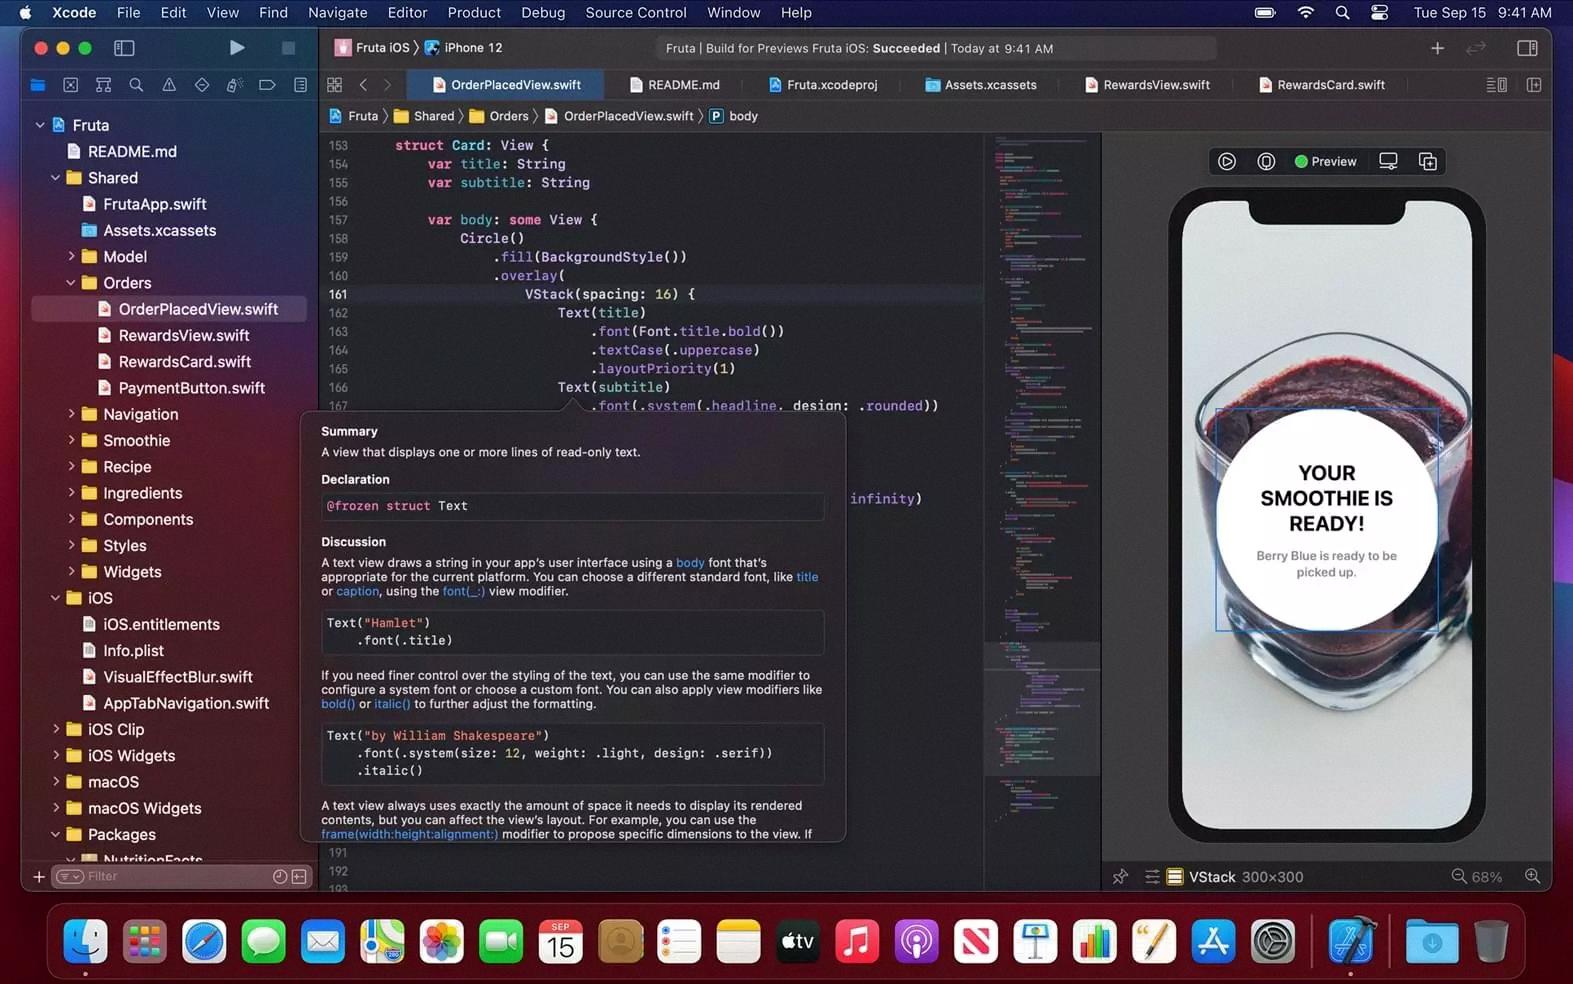Open editor options lines icon
The width and height of the screenshot is (1573, 984).
1497,85
